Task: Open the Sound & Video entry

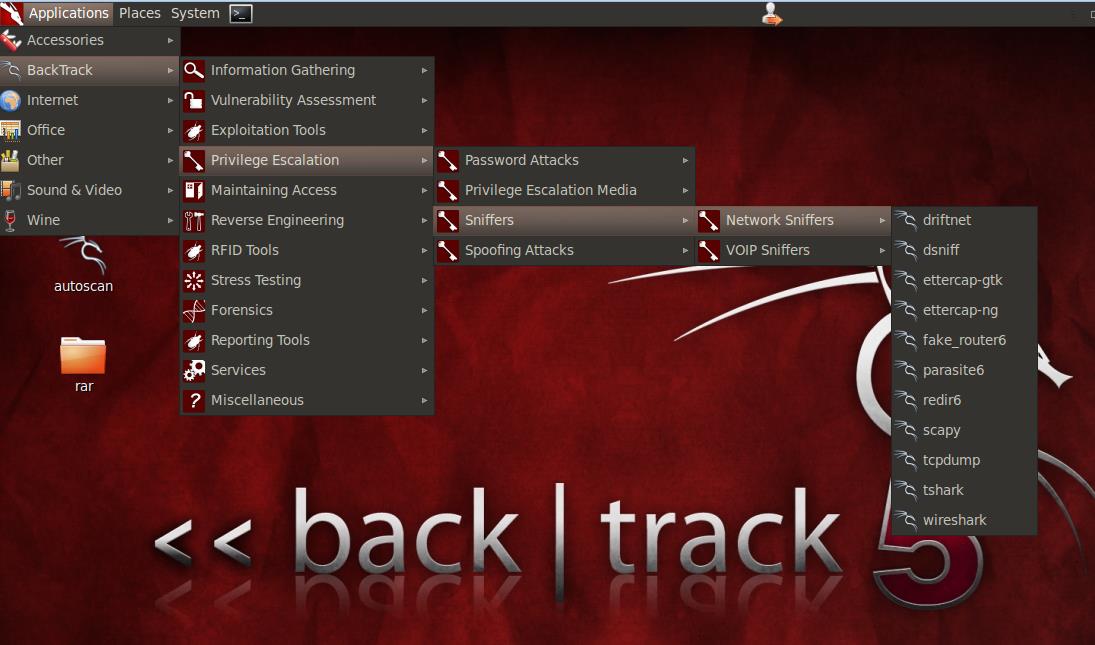Action: pyautogui.click(x=89, y=191)
